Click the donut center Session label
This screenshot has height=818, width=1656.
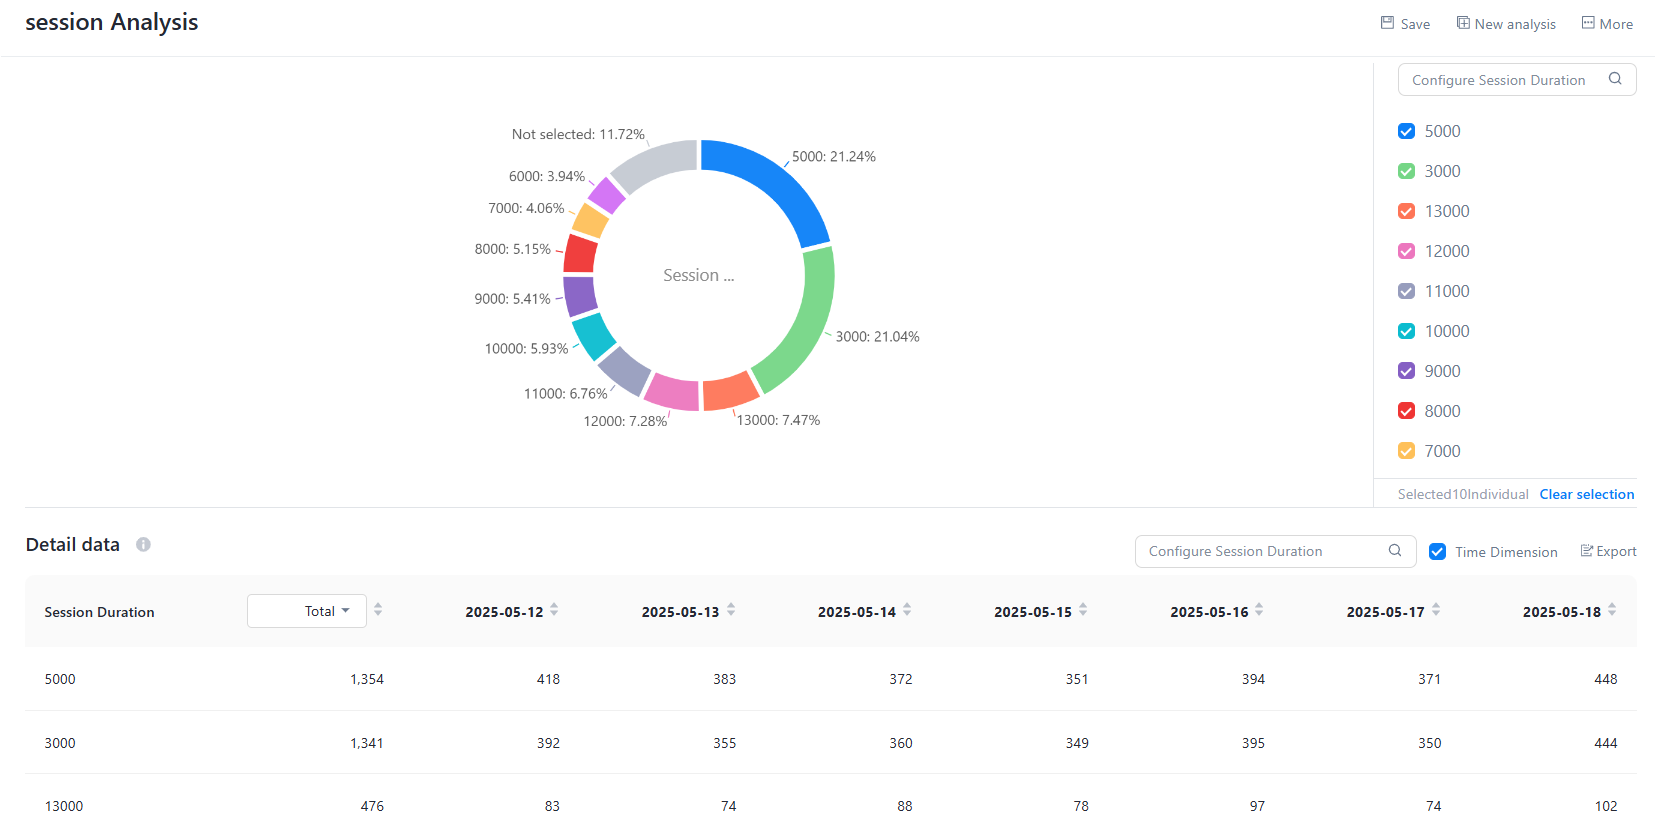tap(699, 275)
